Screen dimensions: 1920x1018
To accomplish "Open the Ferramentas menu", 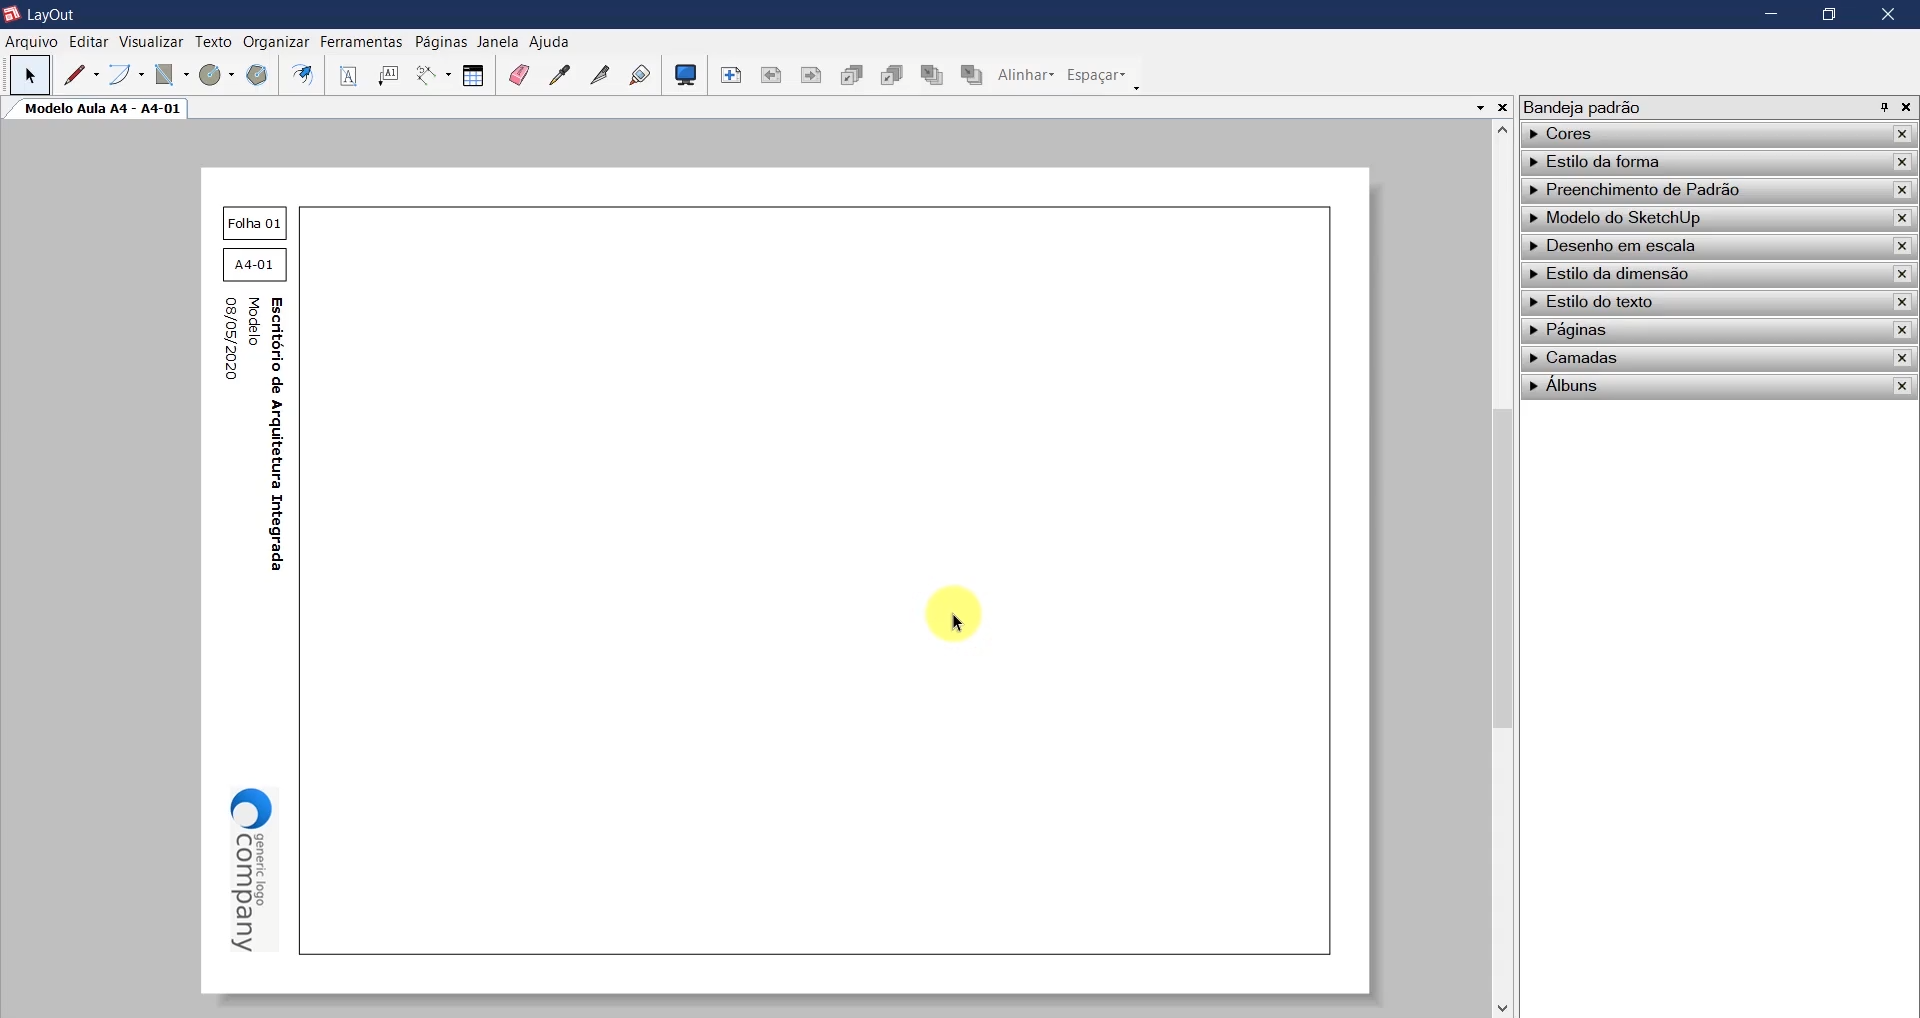I will pyautogui.click(x=361, y=43).
